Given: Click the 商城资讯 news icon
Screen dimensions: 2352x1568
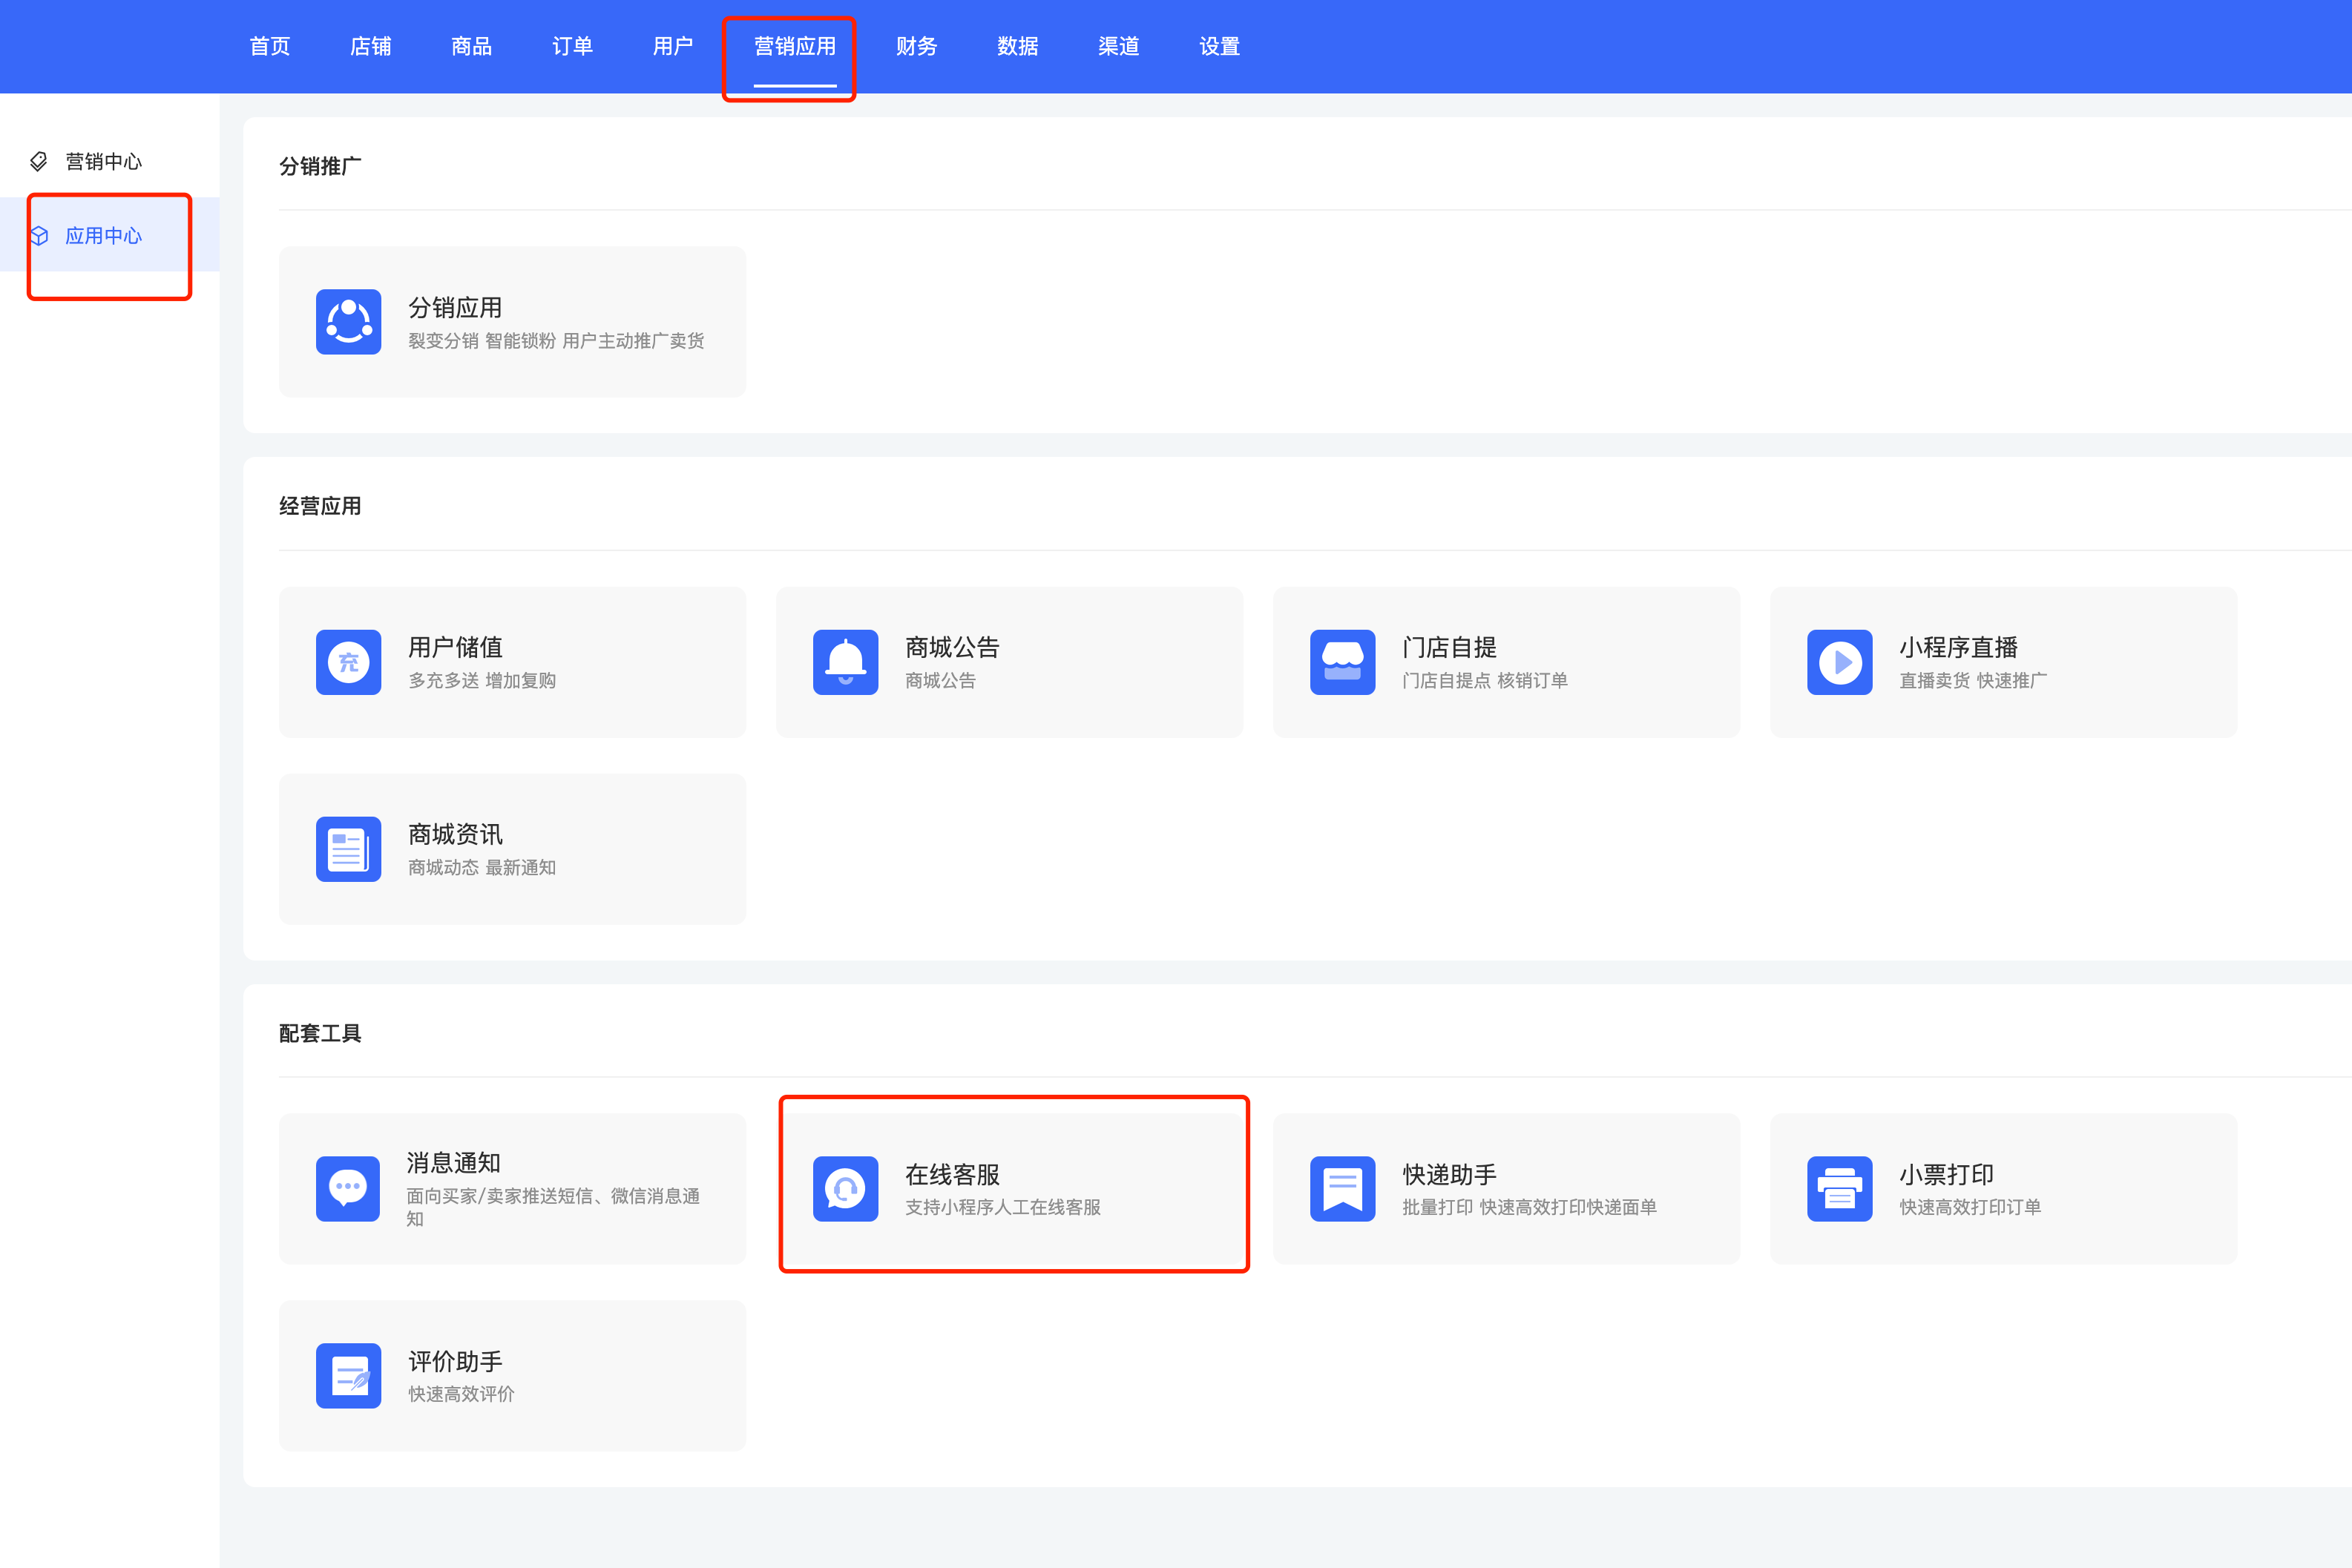Looking at the screenshot, I should (348, 849).
